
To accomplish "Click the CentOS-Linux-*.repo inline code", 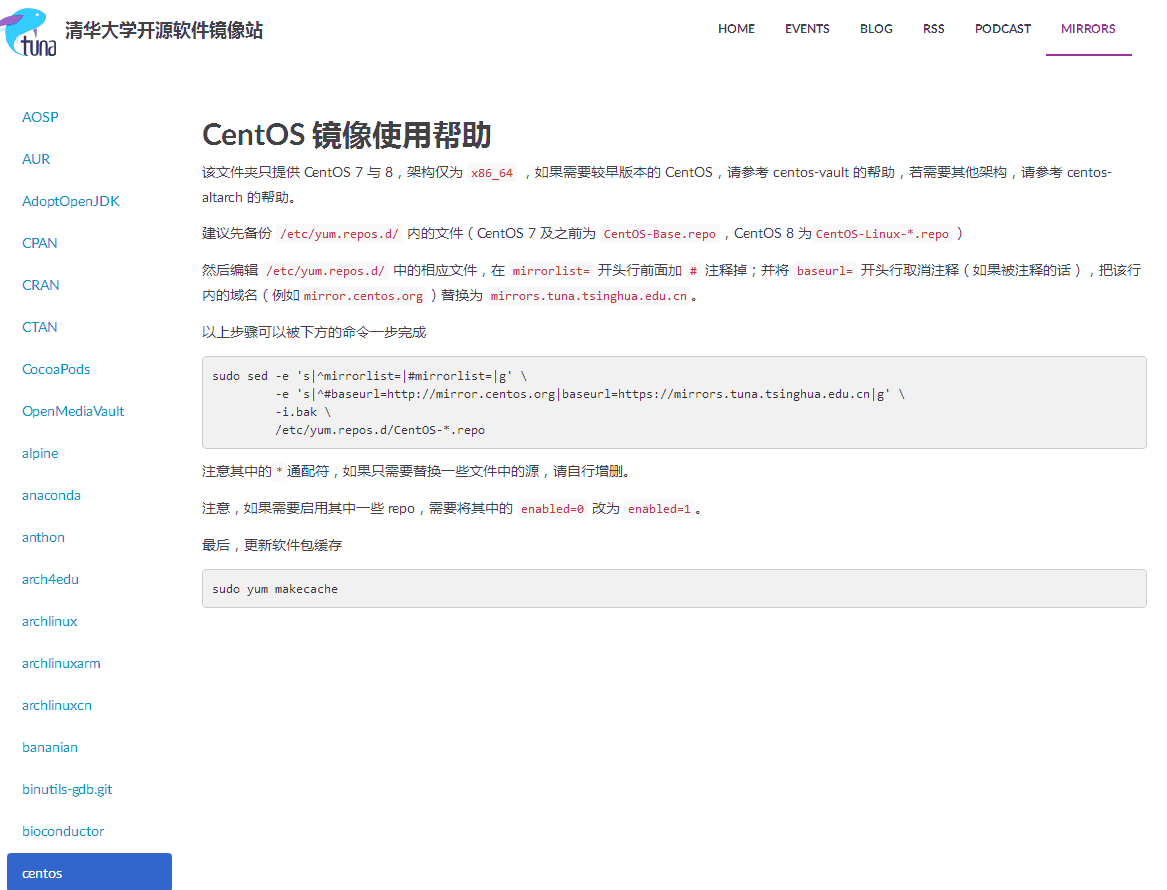I will click(x=882, y=234).
